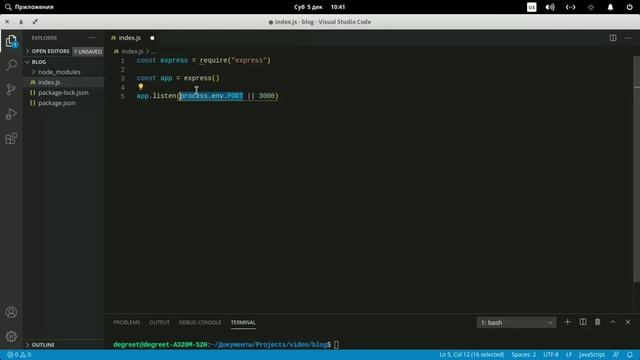Open the Search view in activity bar
The height and width of the screenshot is (360, 640).
point(11,65)
